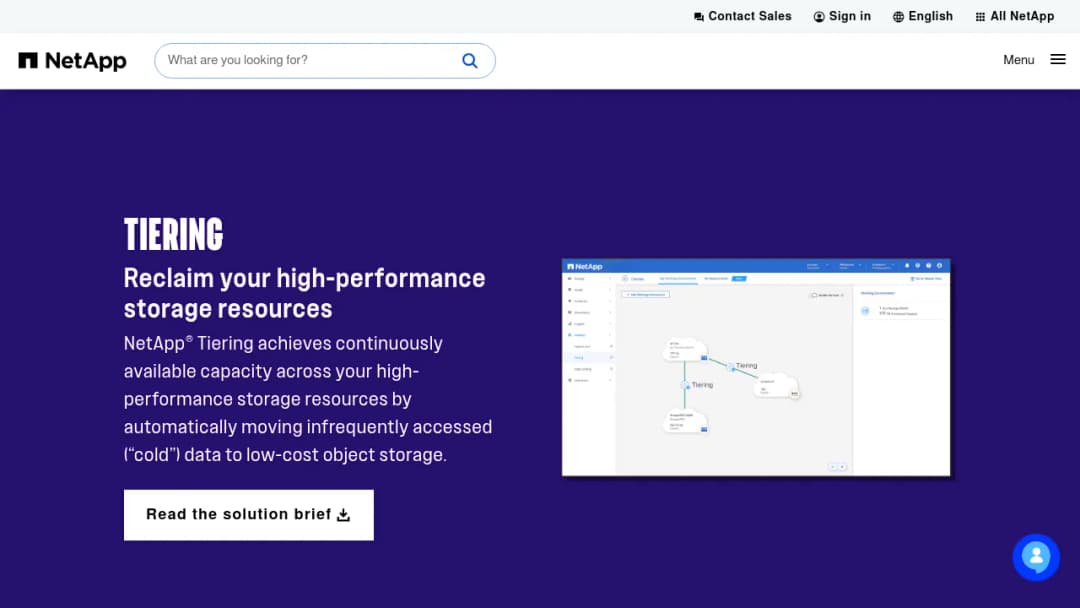
Task: Open the hamburger menu icon
Action: [1058, 60]
